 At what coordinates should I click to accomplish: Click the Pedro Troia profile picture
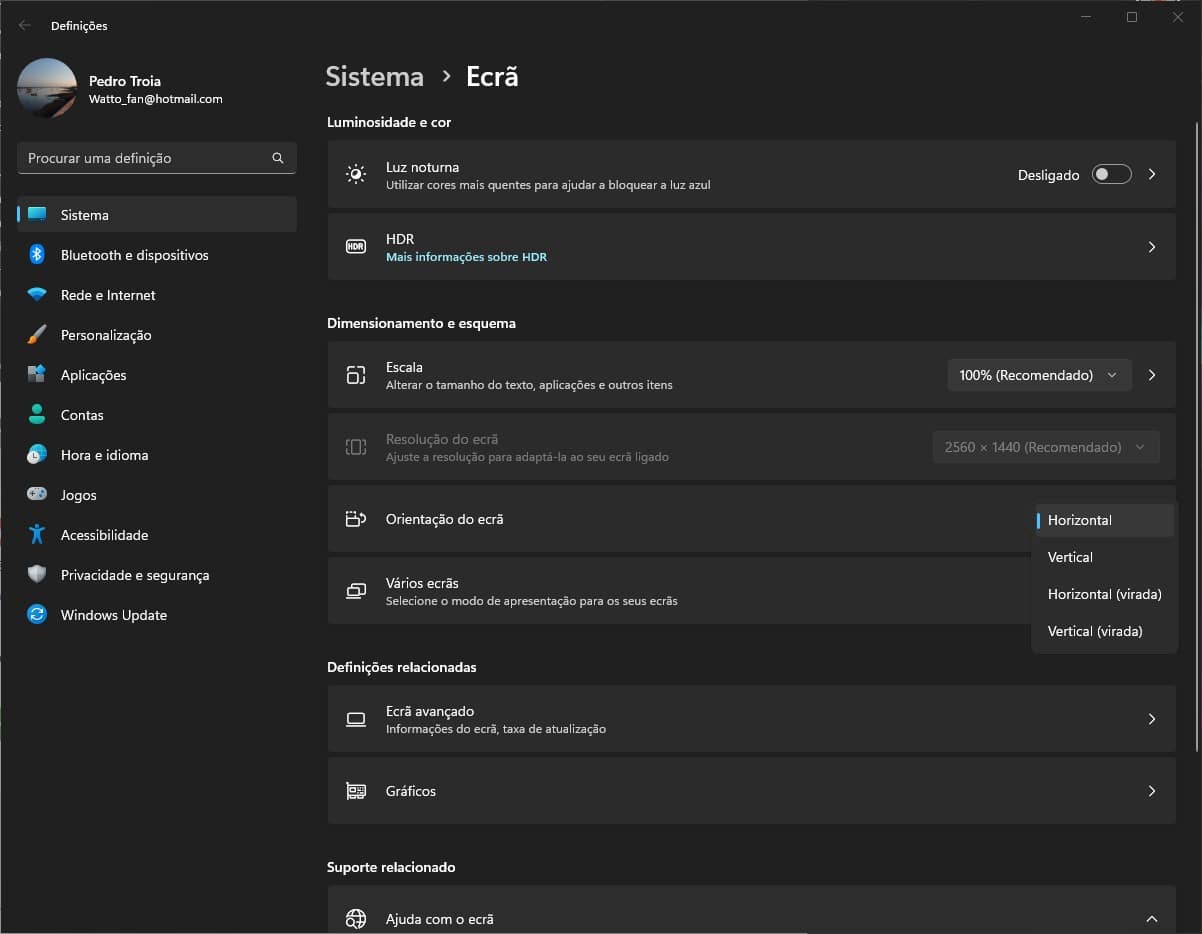[47, 88]
